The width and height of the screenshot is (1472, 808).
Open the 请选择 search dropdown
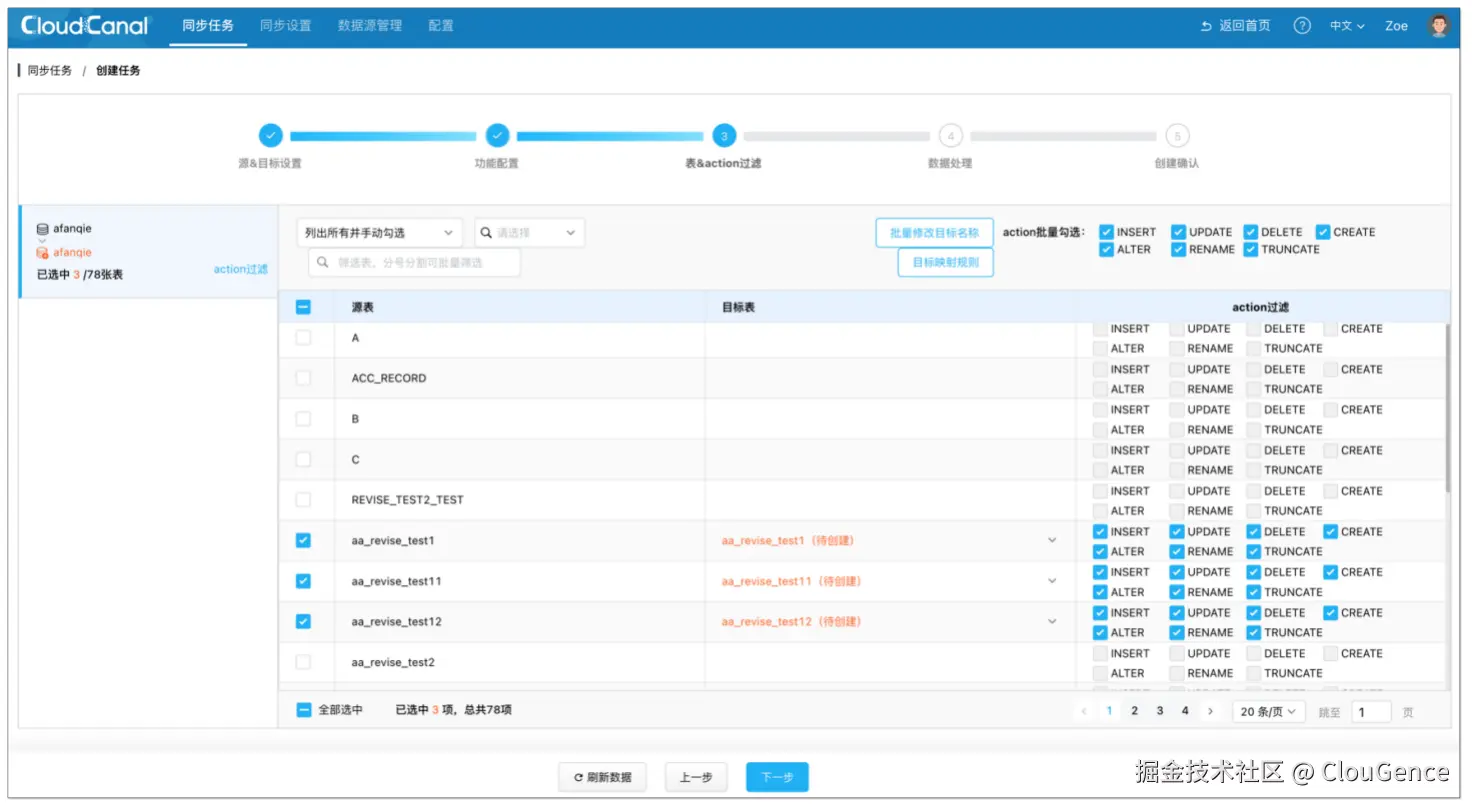(529, 233)
